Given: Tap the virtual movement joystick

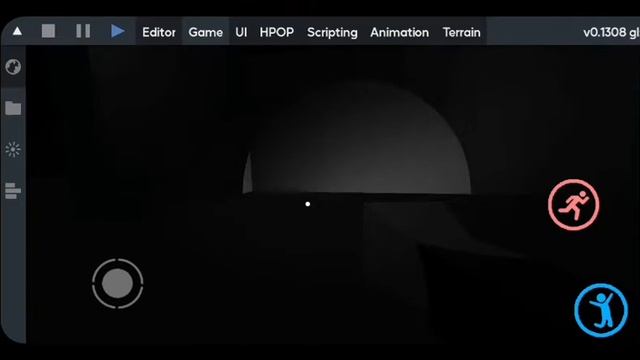Looking at the screenshot, I should click(118, 283).
